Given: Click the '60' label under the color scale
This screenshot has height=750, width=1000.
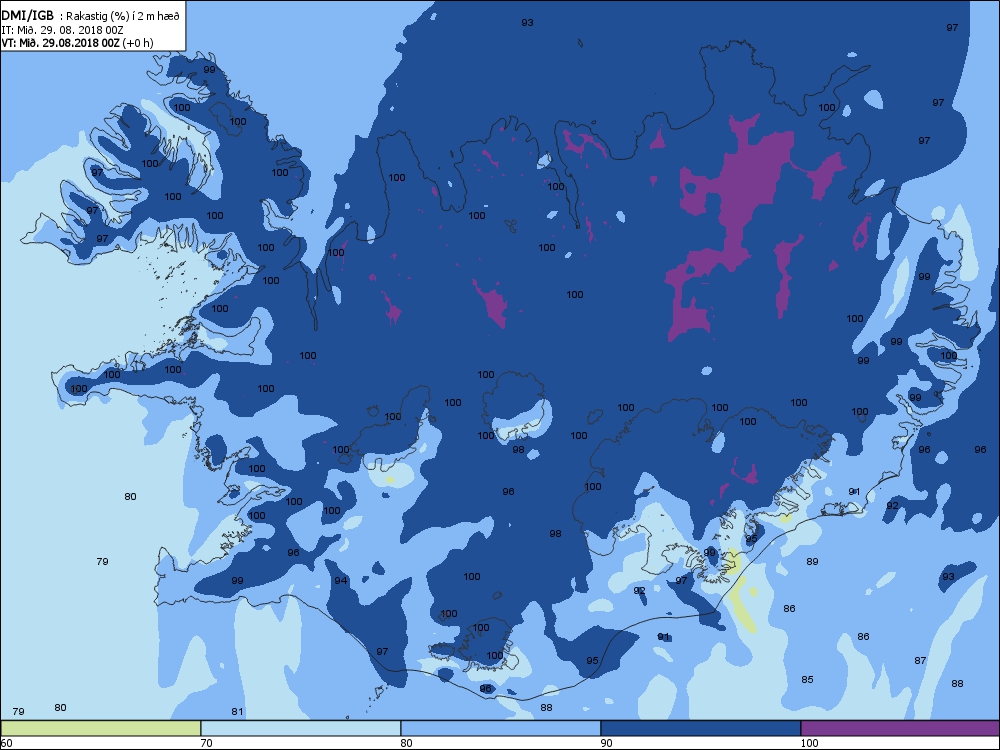Looking at the screenshot, I should [x=6, y=743].
